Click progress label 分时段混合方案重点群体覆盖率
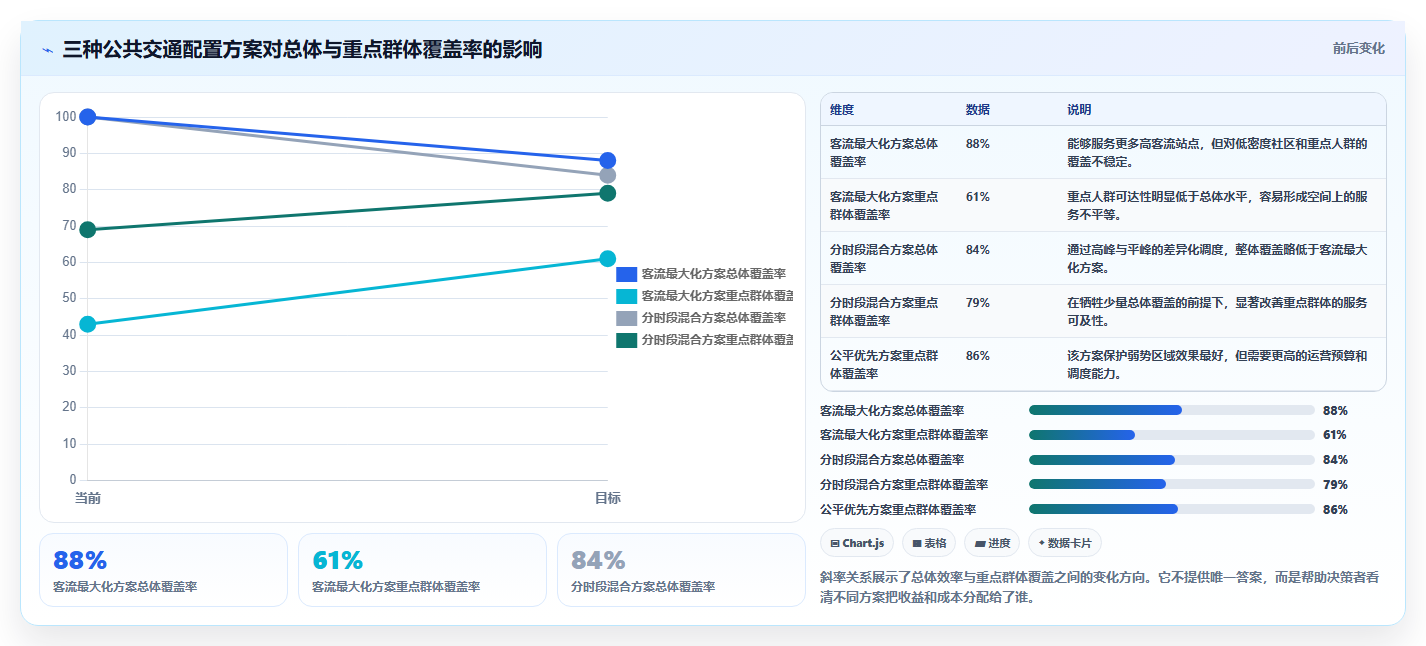The height and width of the screenshot is (646, 1426). pyautogui.click(x=904, y=484)
